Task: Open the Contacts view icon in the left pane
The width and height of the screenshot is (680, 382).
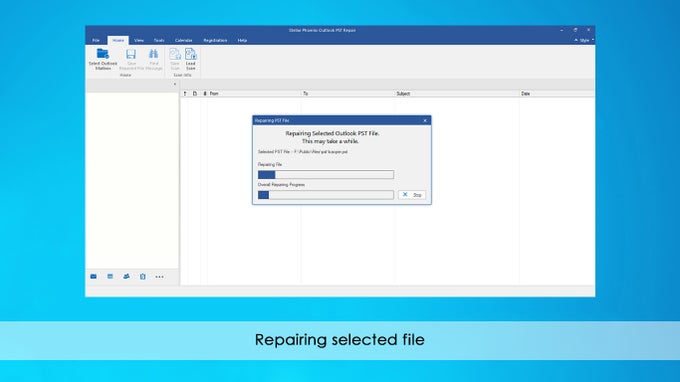Action: [126, 277]
